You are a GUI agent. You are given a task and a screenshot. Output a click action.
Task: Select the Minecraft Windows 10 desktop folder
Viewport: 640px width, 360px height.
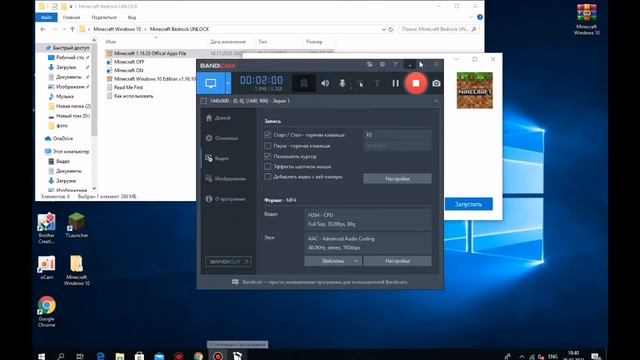pyautogui.click(x=77, y=270)
